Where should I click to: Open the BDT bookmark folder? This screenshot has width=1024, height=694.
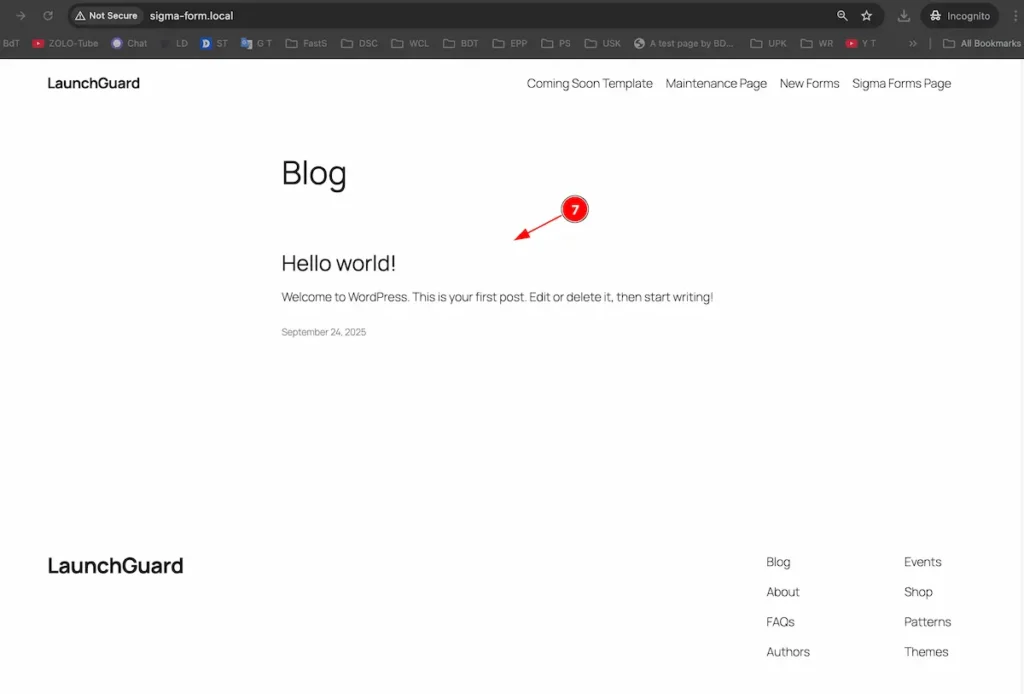[x=460, y=43]
